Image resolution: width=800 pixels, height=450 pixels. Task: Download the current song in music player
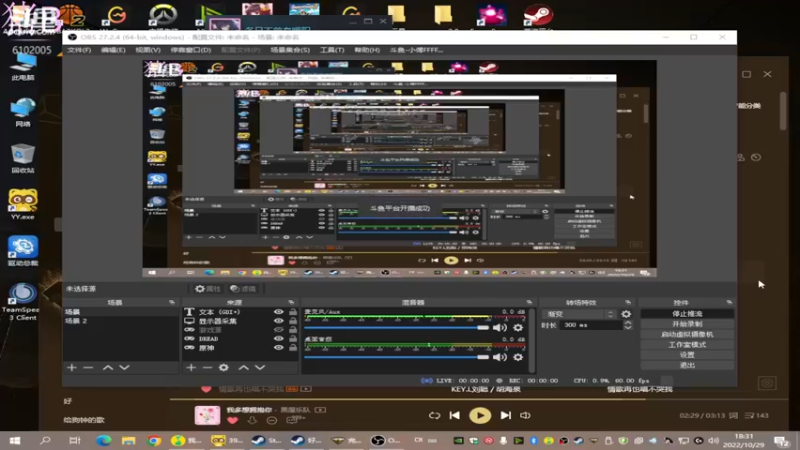point(252,420)
